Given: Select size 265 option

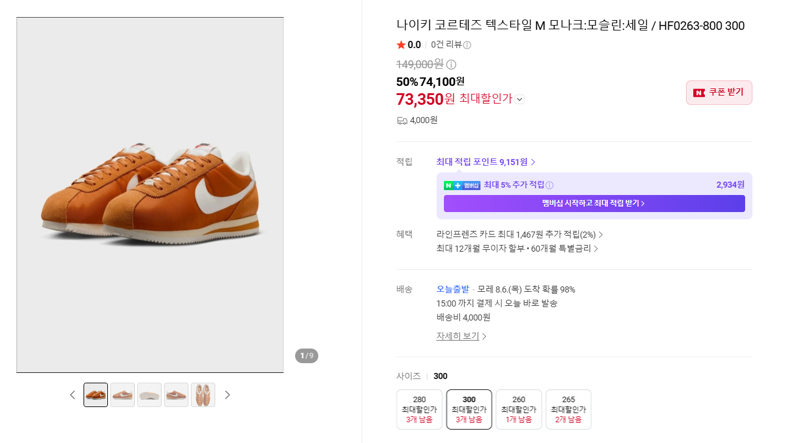Looking at the screenshot, I should 568,409.
